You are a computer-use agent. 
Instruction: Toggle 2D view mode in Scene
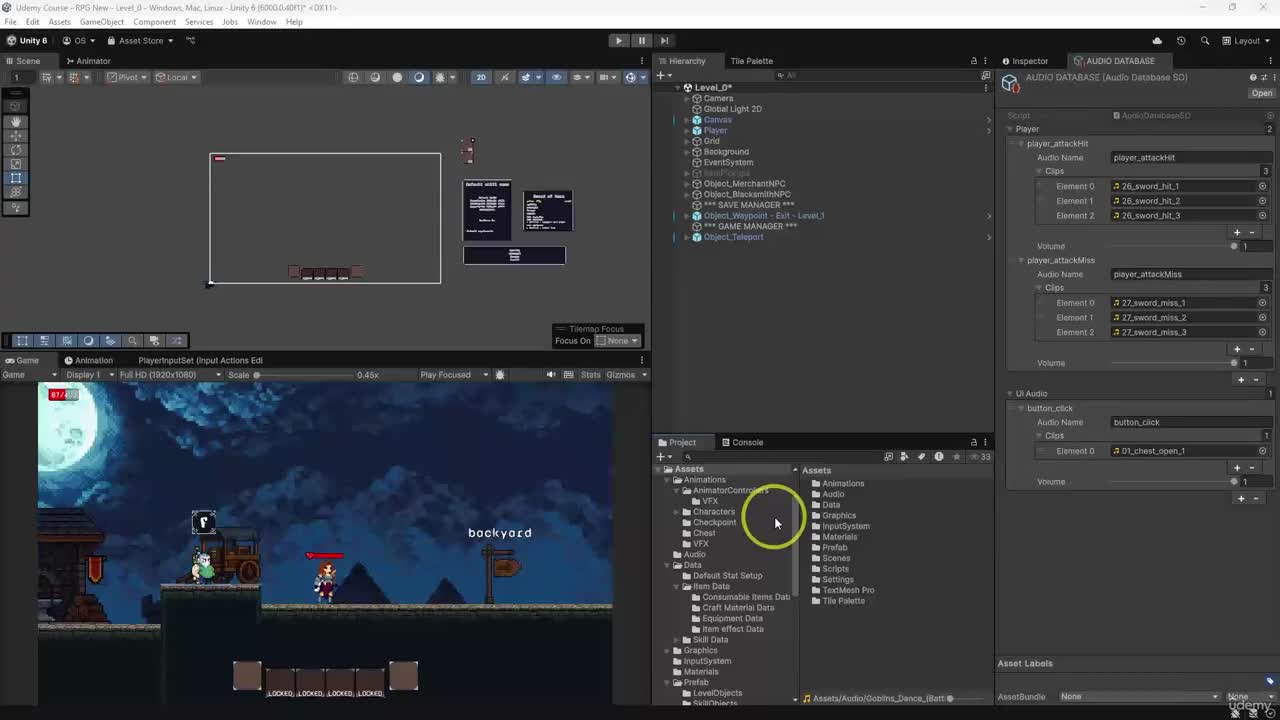pos(480,77)
